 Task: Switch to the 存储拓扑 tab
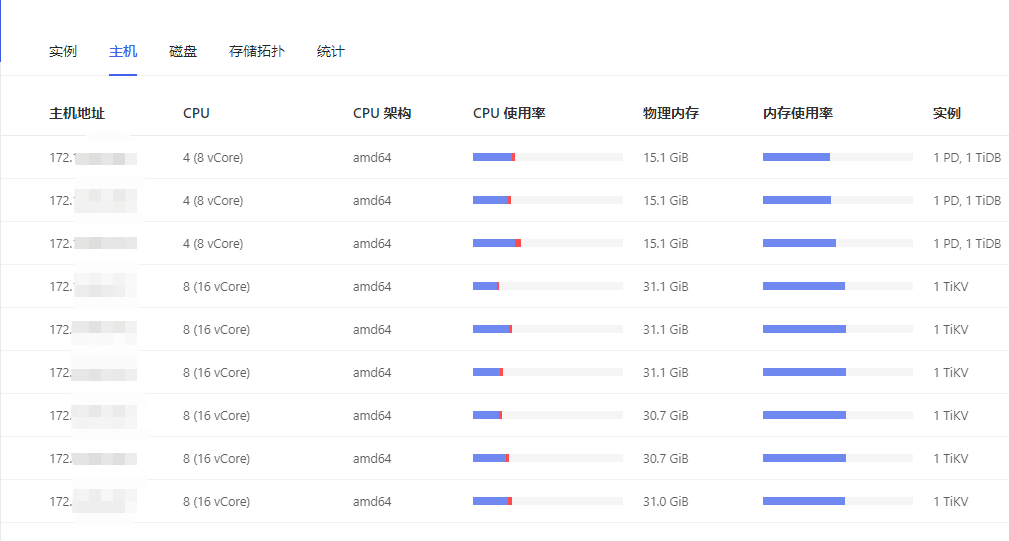tap(257, 51)
